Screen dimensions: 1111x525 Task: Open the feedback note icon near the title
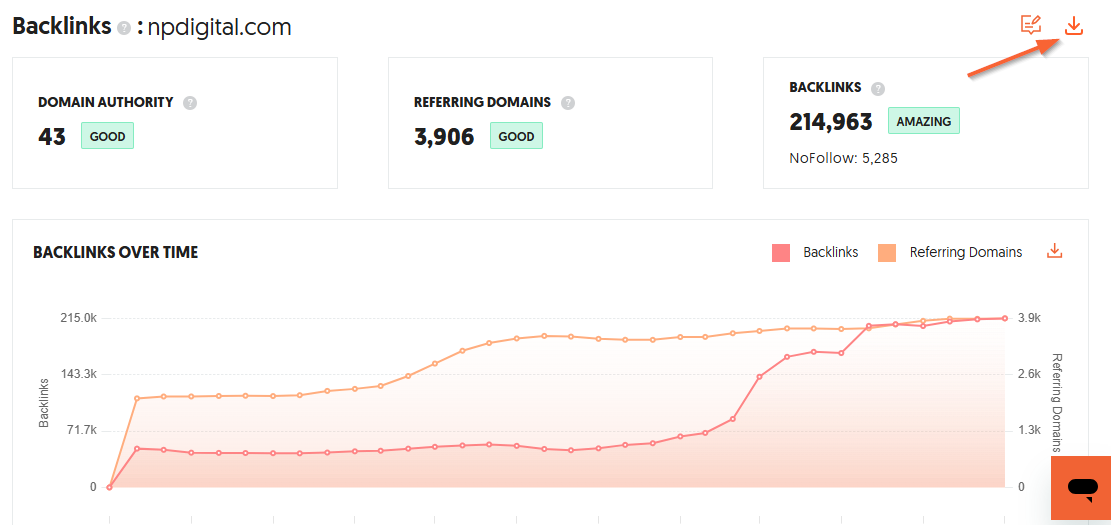point(1031,26)
